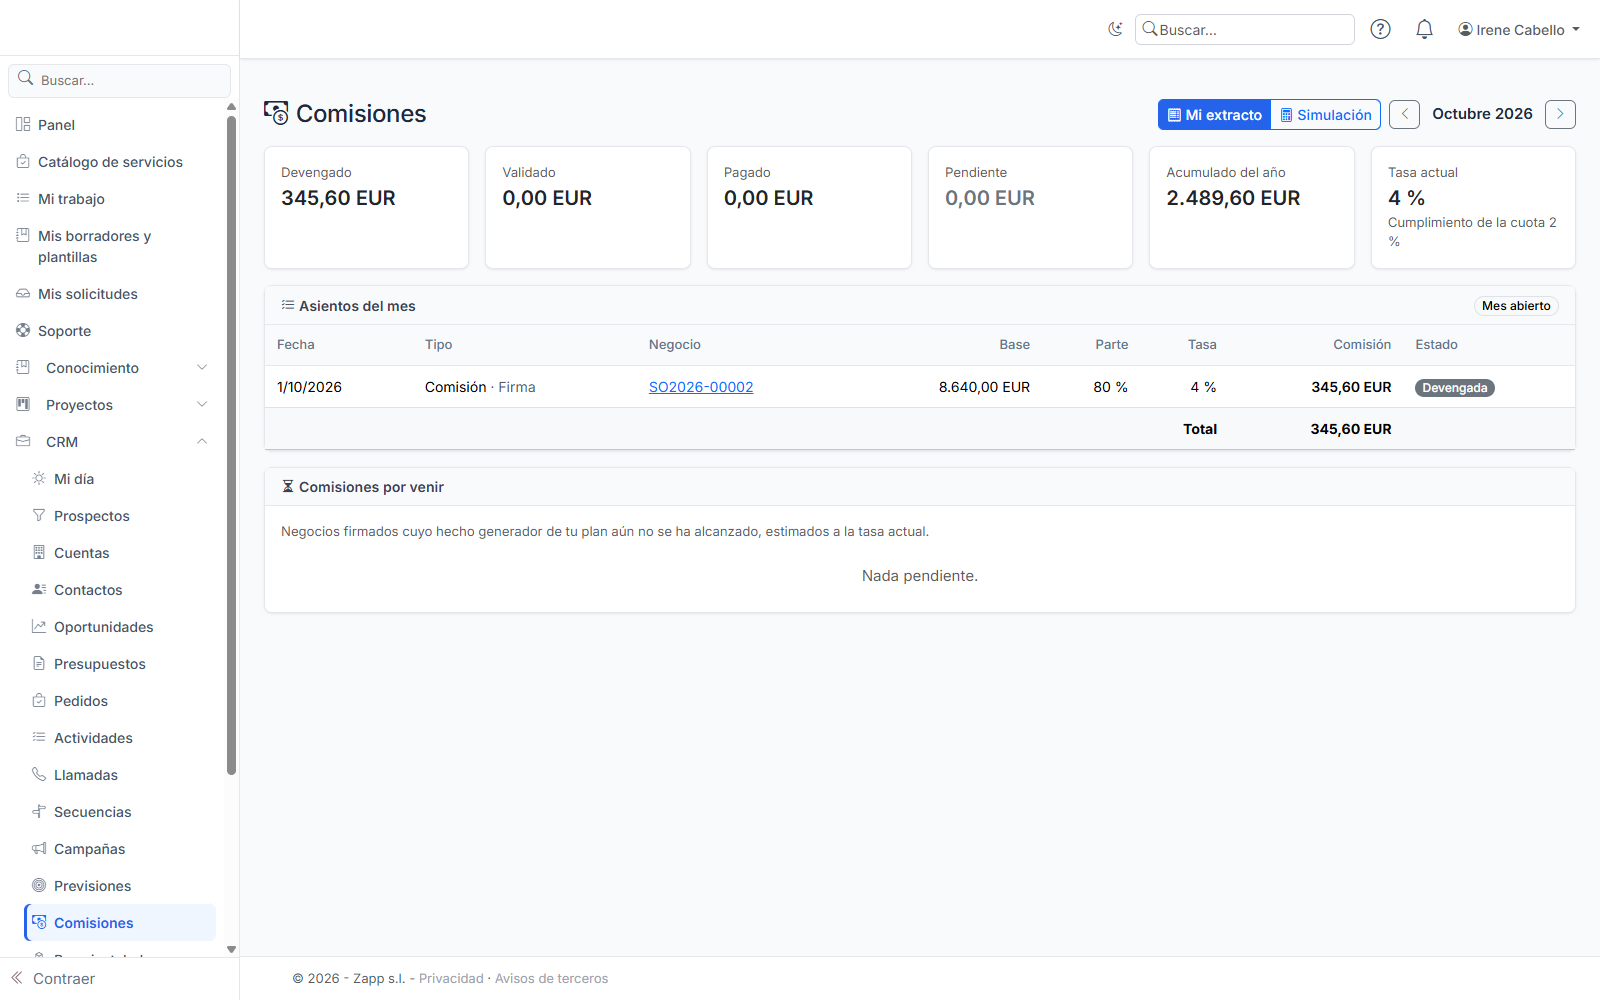This screenshot has height=1000, width=1600.
Task: Select Mi extracto view
Action: click(1215, 114)
